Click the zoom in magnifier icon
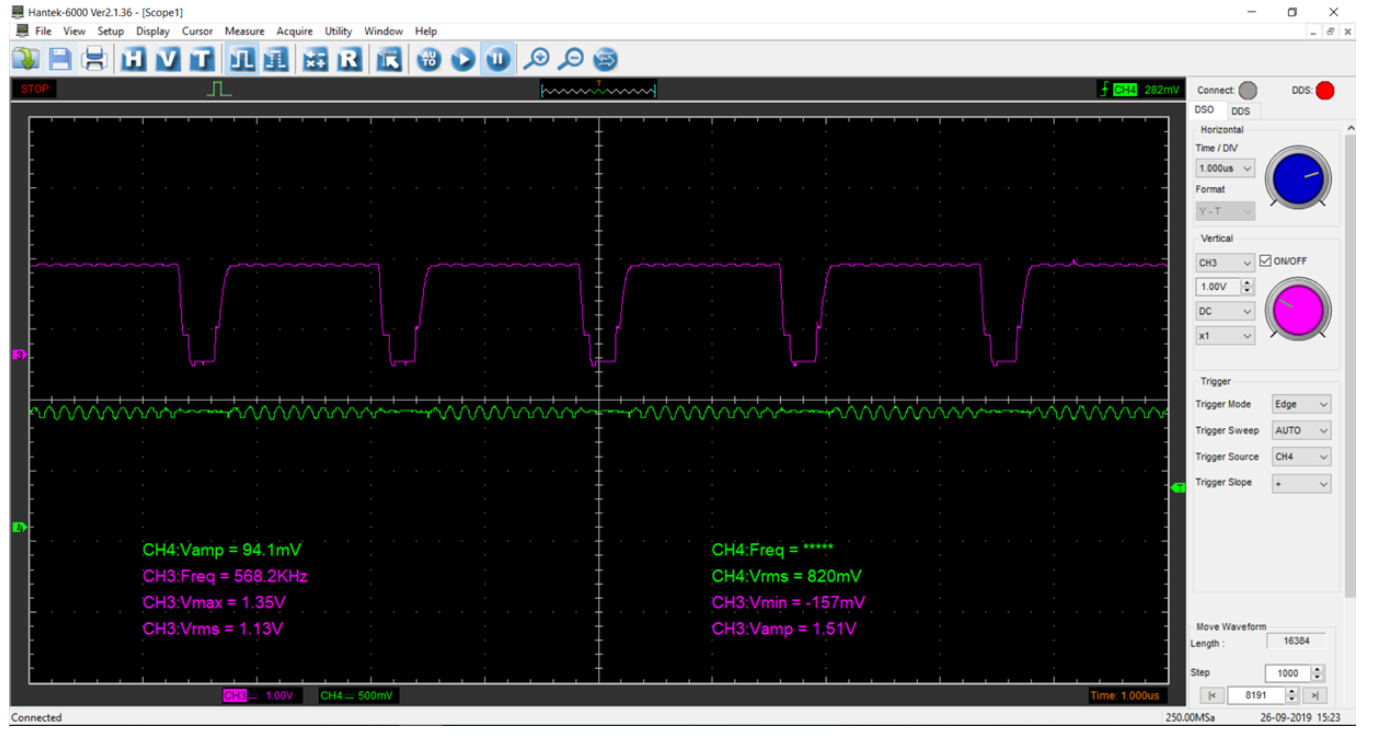 coord(537,59)
